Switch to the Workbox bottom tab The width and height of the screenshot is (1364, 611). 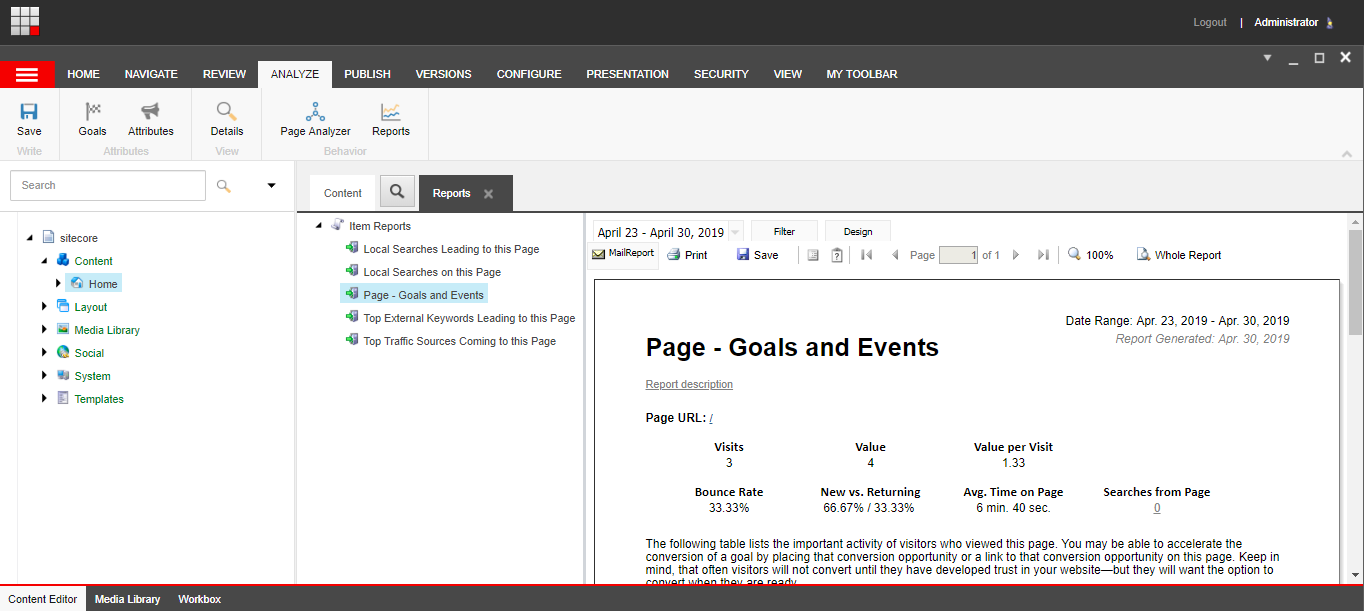(199, 599)
